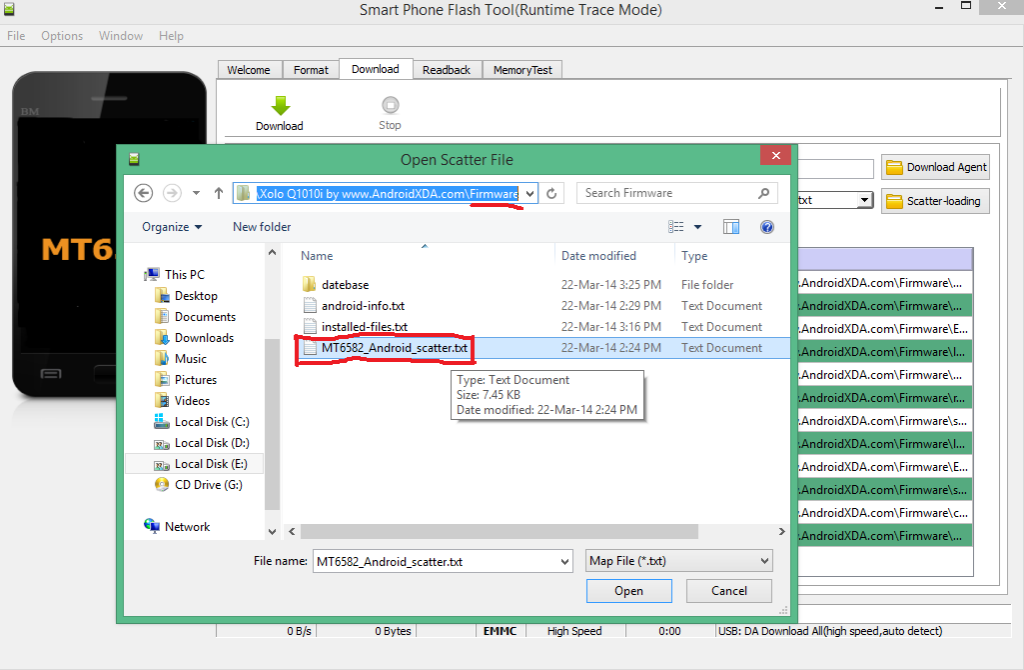Click the green Download arrow icon
This screenshot has height=670, width=1024.
pyautogui.click(x=280, y=105)
